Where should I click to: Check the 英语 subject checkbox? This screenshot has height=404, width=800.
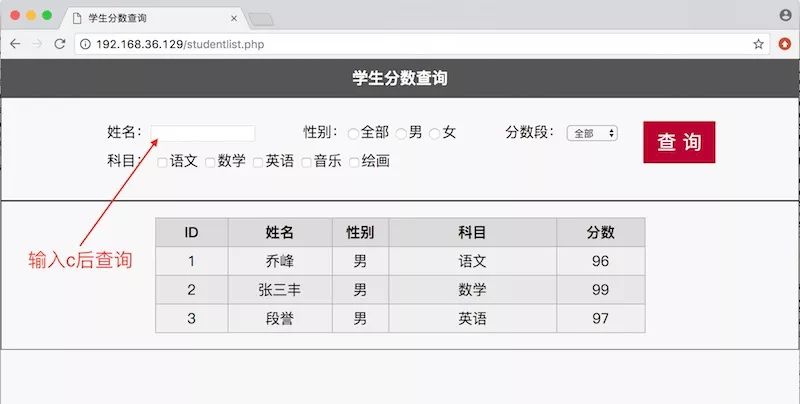point(258,163)
